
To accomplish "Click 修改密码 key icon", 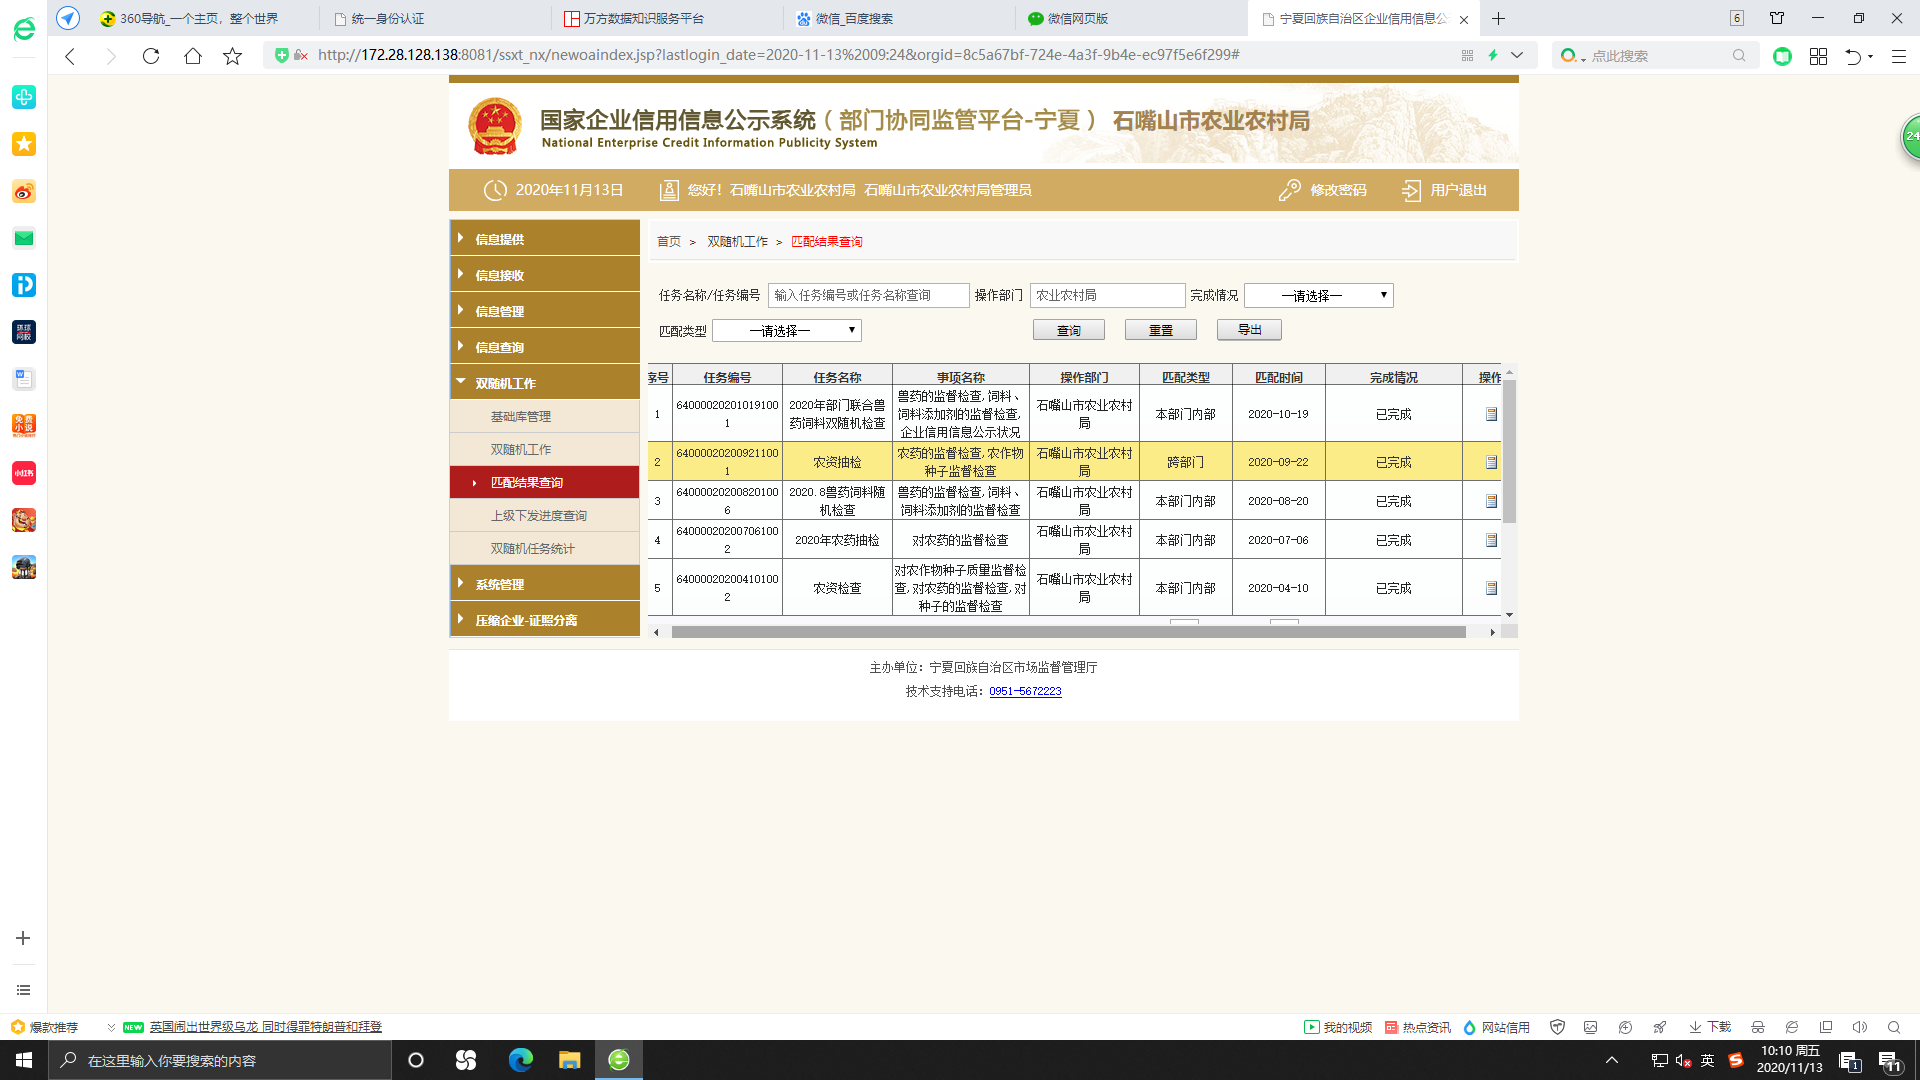I will click(x=1289, y=190).
